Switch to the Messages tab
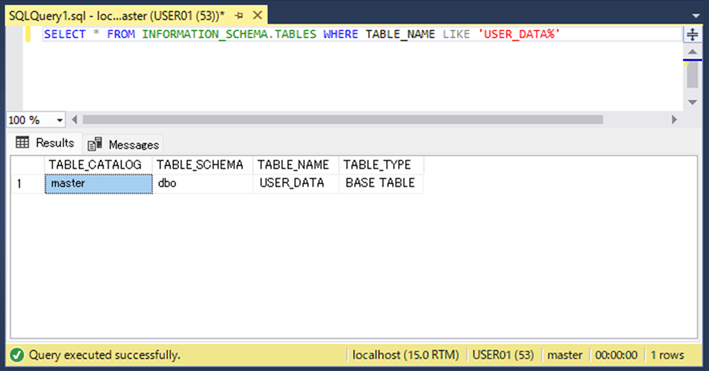 pyautogui.click(x=123, y=144)
